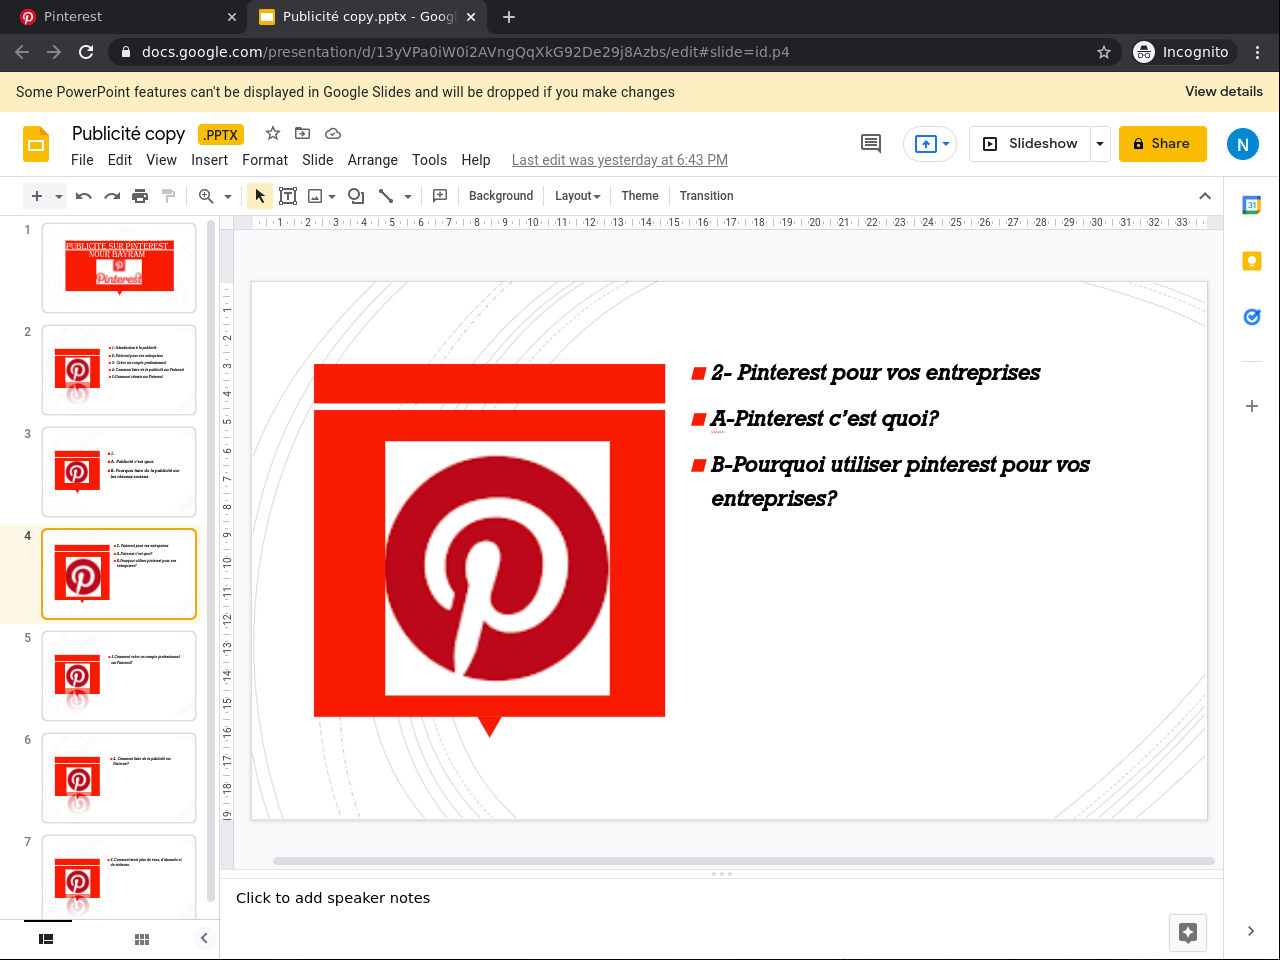Open a new browser tab

click(509, 17)
